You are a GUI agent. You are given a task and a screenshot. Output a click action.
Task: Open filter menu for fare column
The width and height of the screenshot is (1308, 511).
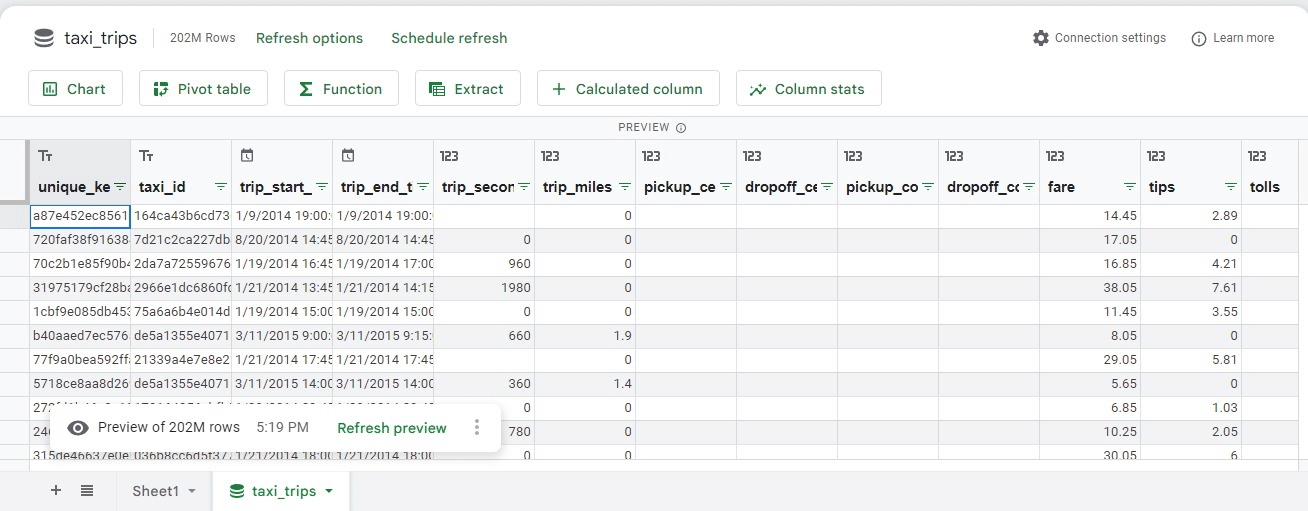click(1129, 187)
